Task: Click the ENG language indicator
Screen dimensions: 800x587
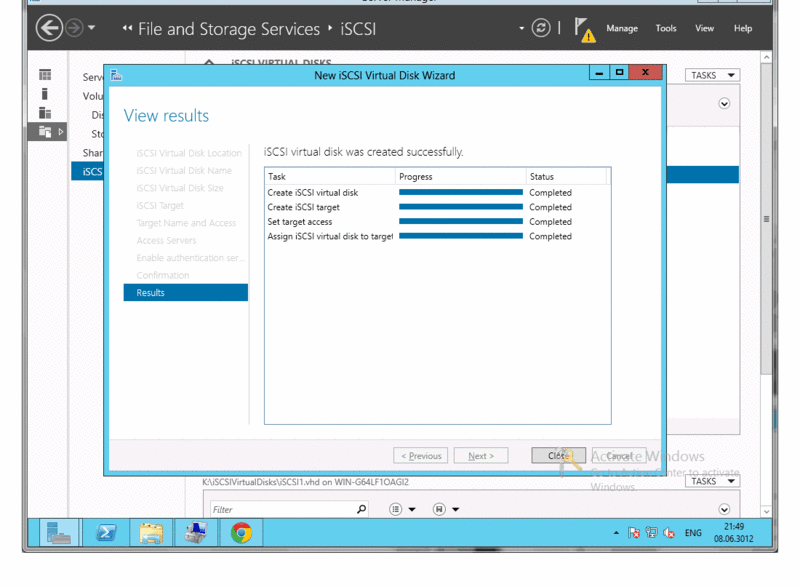Action: pos(693,533)
